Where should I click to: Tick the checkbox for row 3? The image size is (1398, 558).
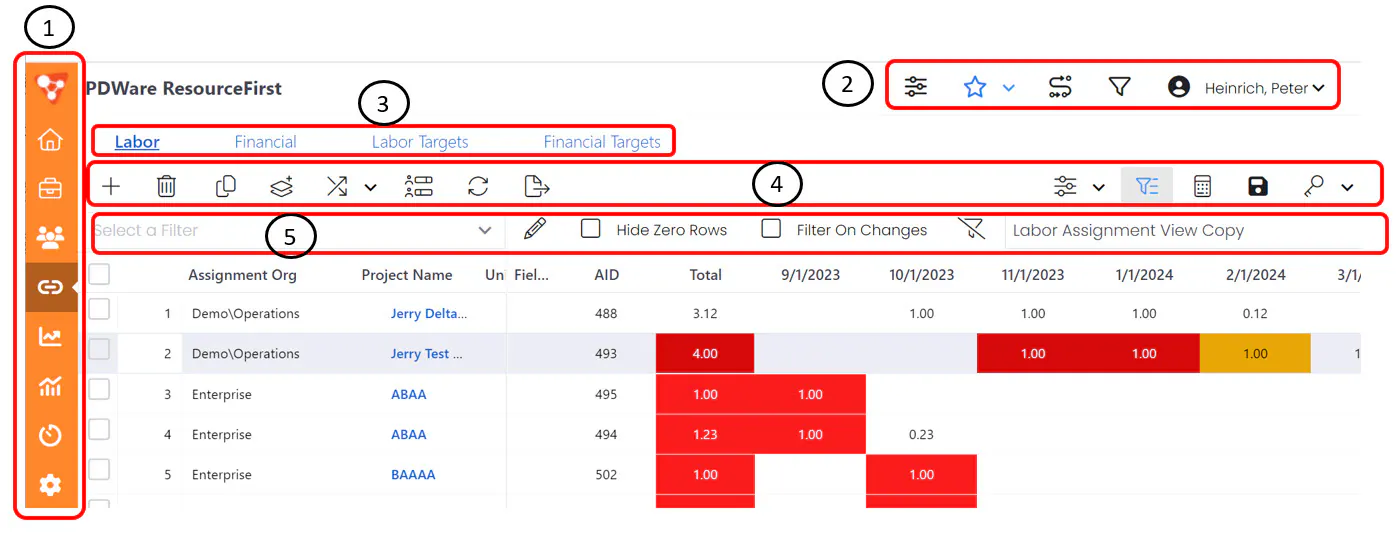[x=99, y=390]
